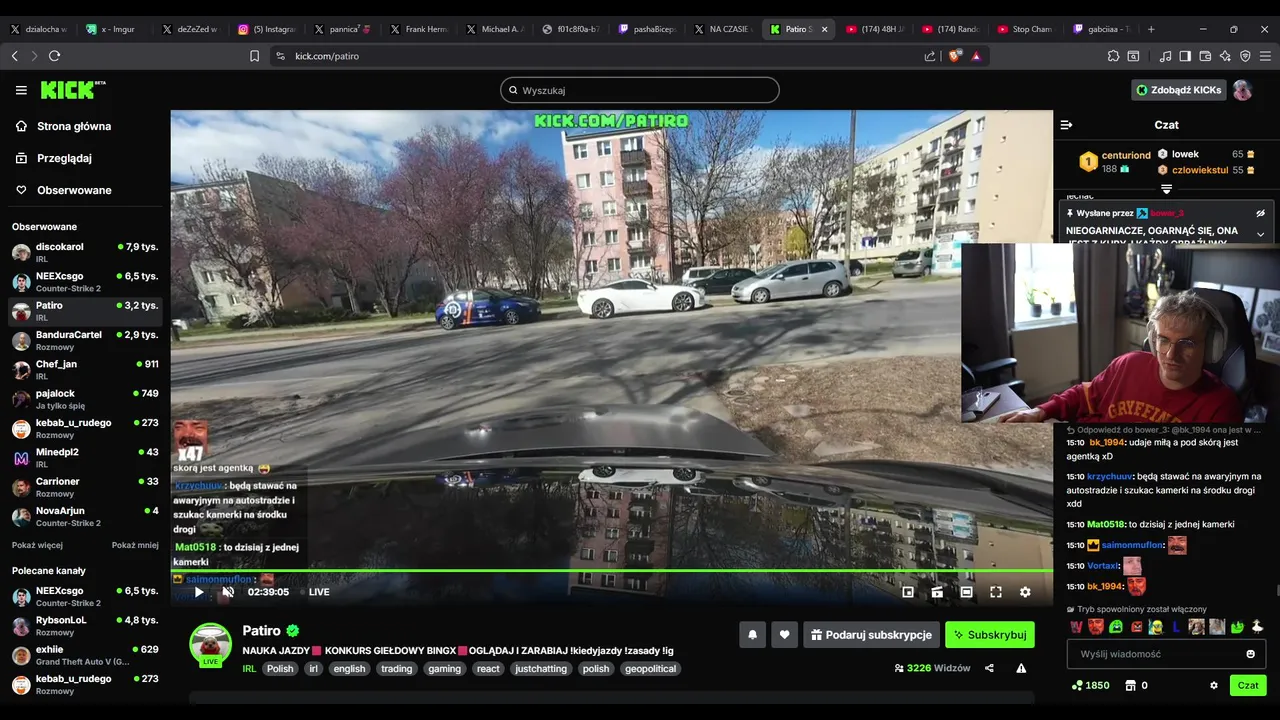
Task: Open picture-in-picture mini player
Action: coord(908,592)
